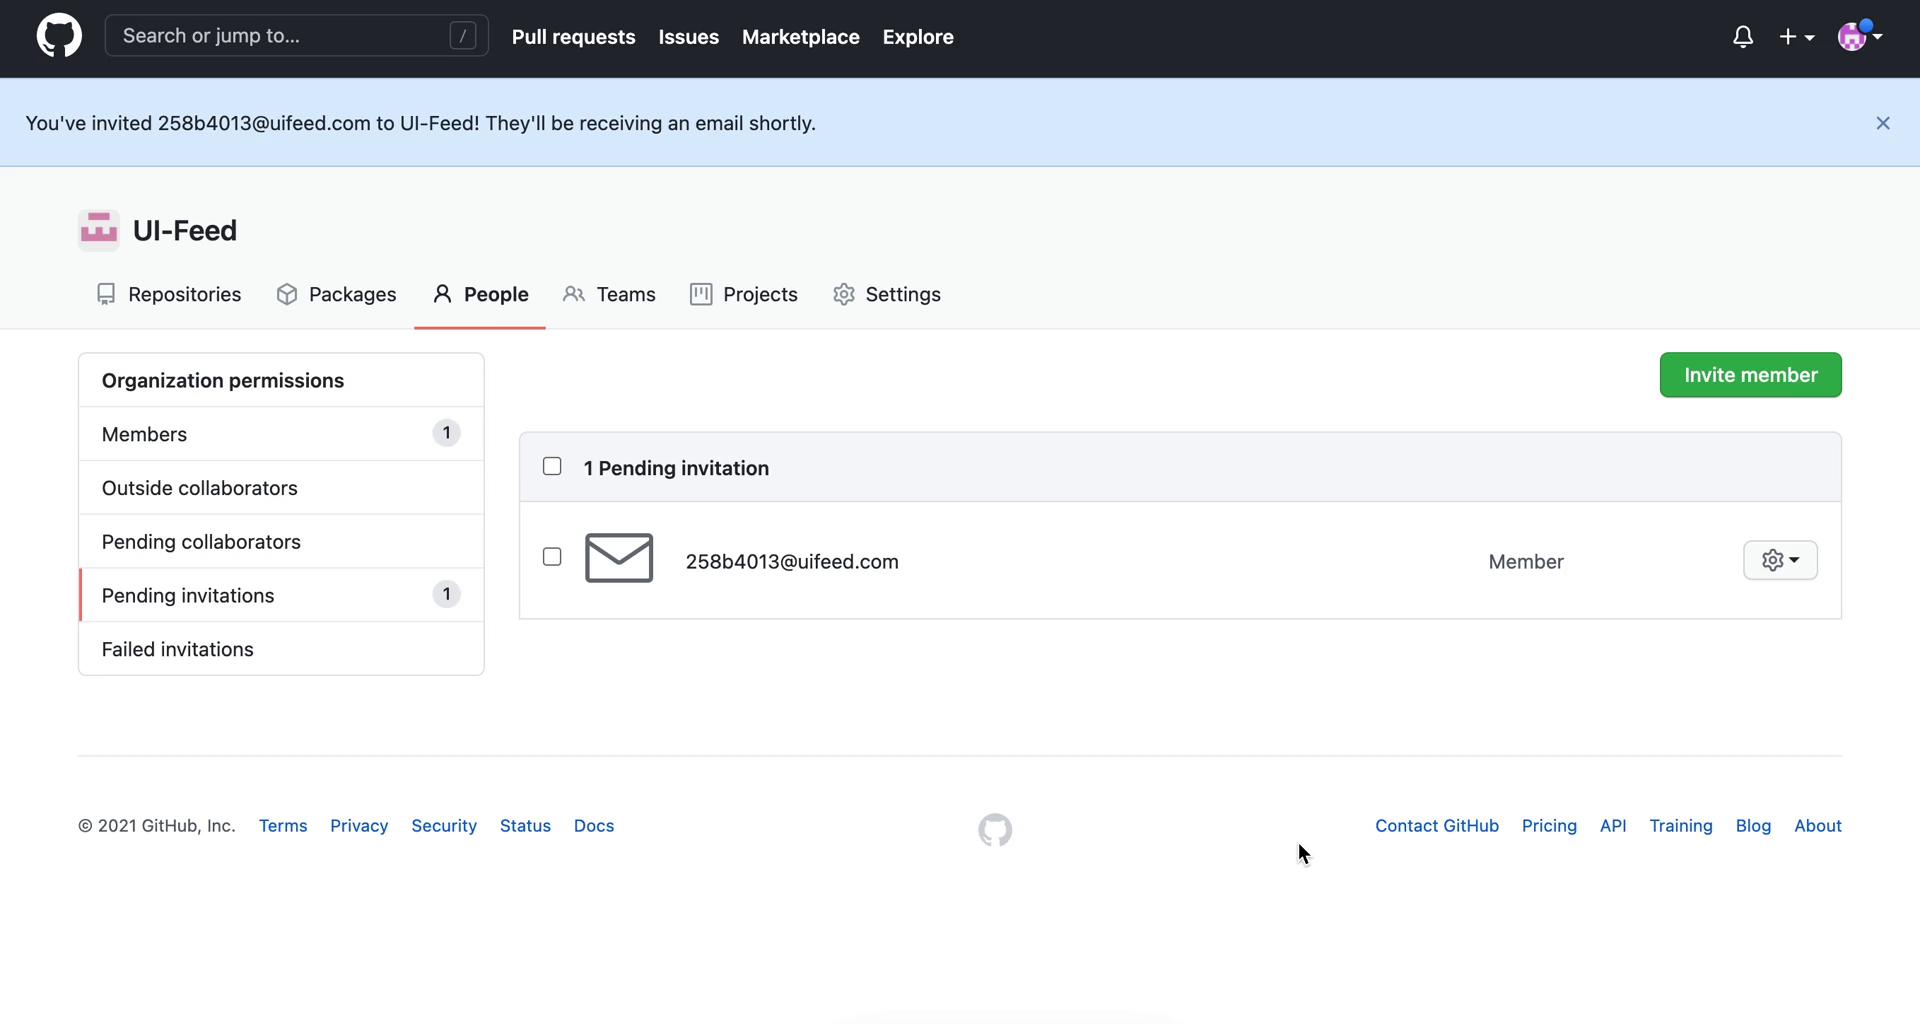Open the Packages tab
1920x1024 pixels.
tap(337, 294)
